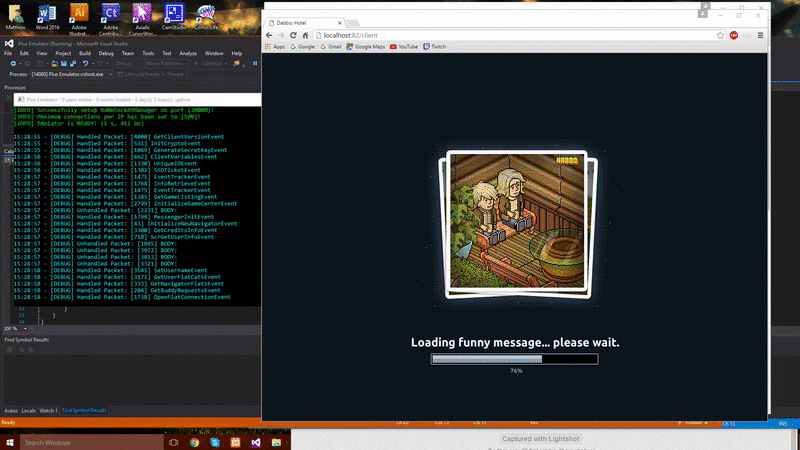This screenshot has height=450, width=800.
Task: Open the Word 2016 desktop shortcut
Action: click(47, 17)
